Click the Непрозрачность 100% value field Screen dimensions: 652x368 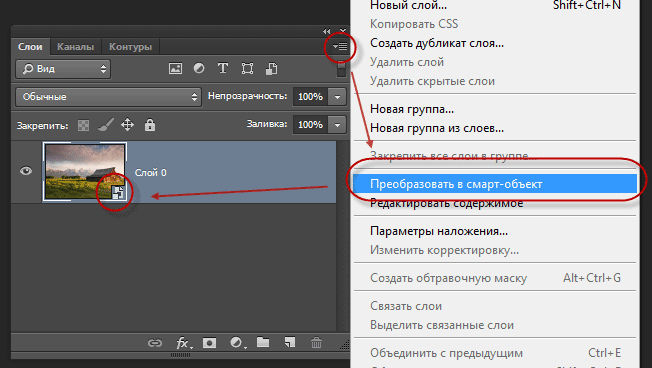(310, 97)
